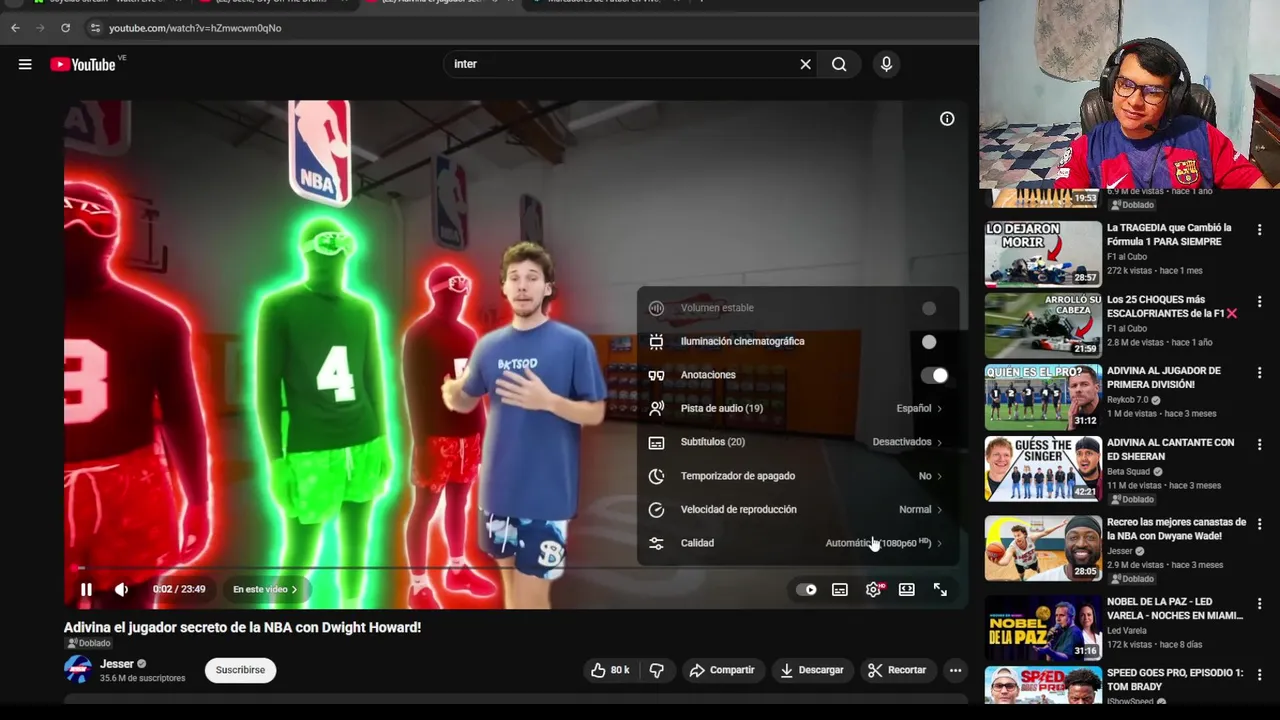The height and width of the screenshot is (720, 1280).
Task: Open Dwyane Wade canastas video thumbnail
Action: pyautogui.click(x=1043, y=548)
